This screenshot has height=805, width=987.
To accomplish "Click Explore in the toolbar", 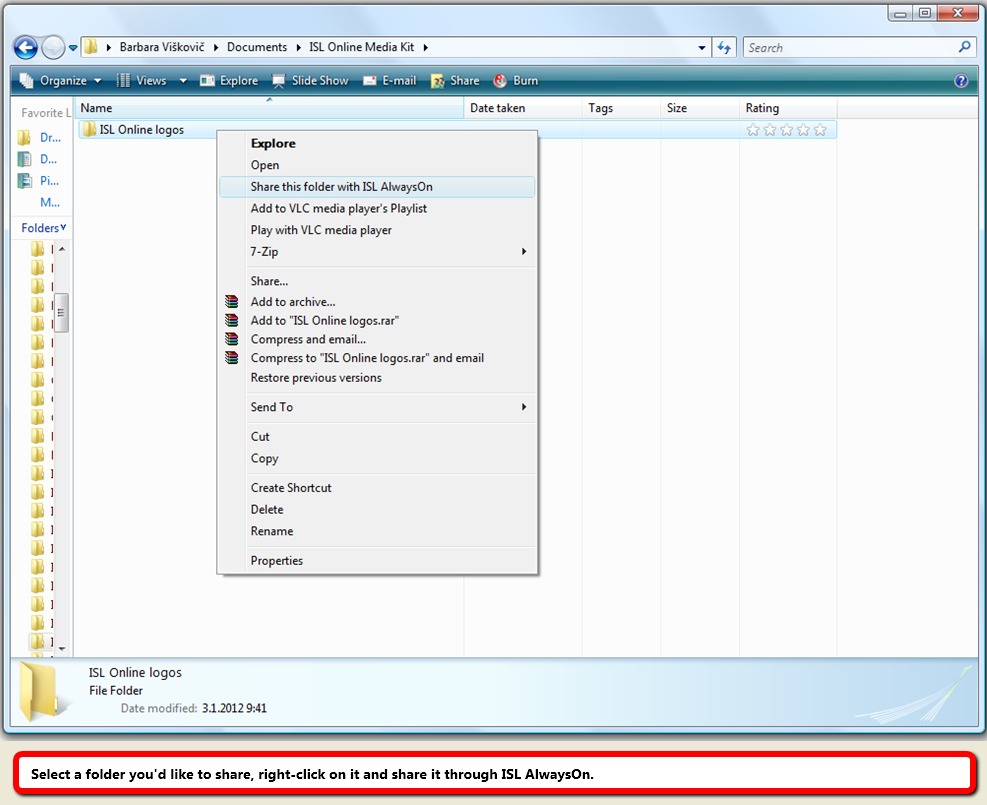I will [229, 81].
